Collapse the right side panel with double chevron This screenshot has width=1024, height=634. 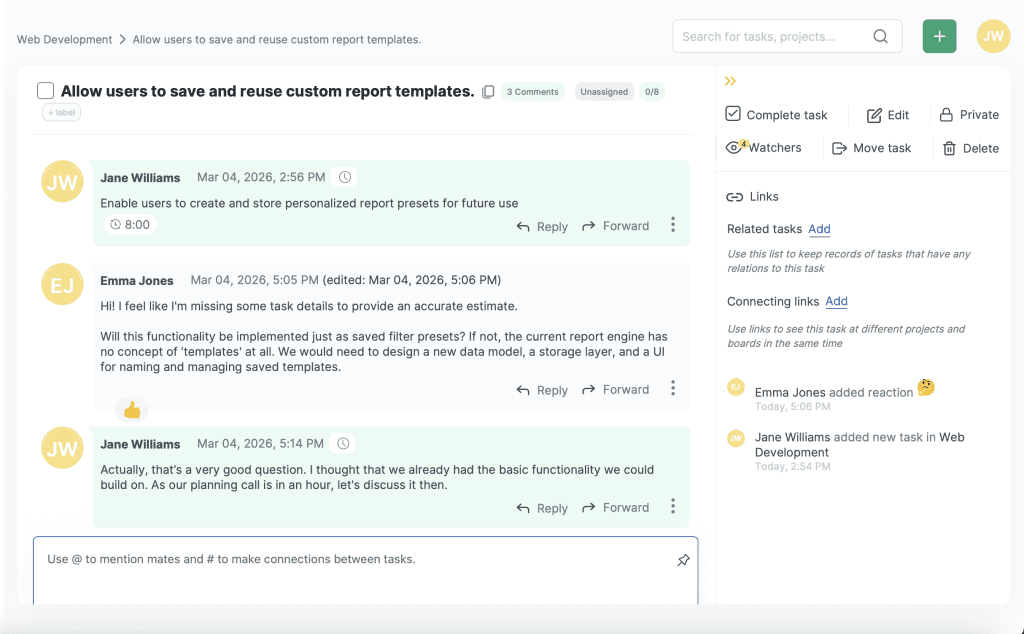pos(730,81)
